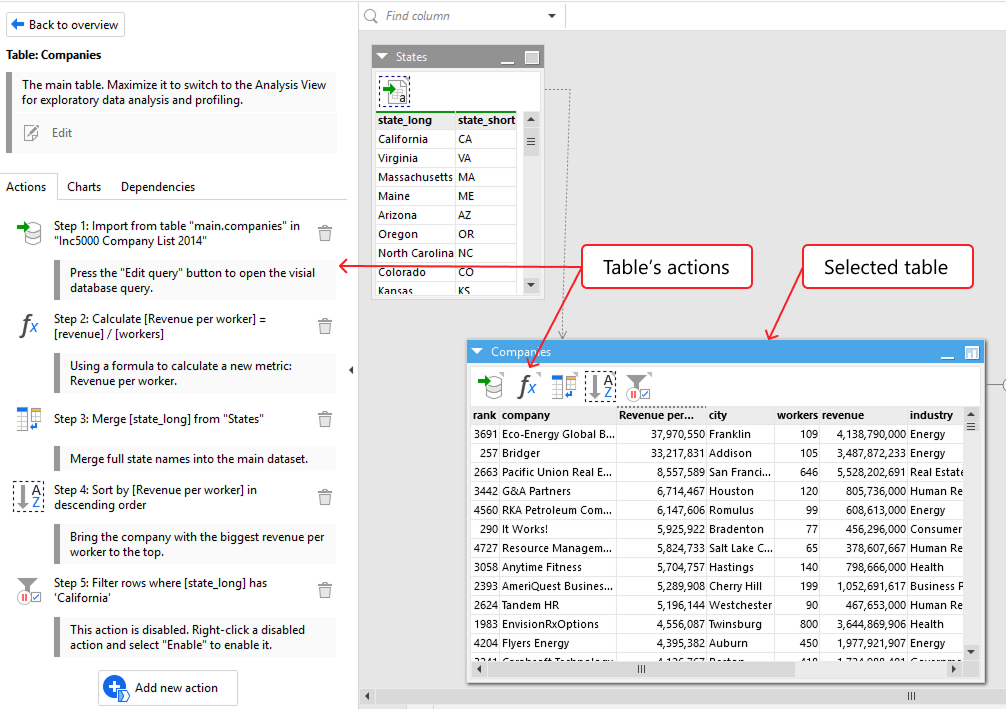The image size is (1006, 709).
Task: Click the States table import file icon
Action: (394, 92)
